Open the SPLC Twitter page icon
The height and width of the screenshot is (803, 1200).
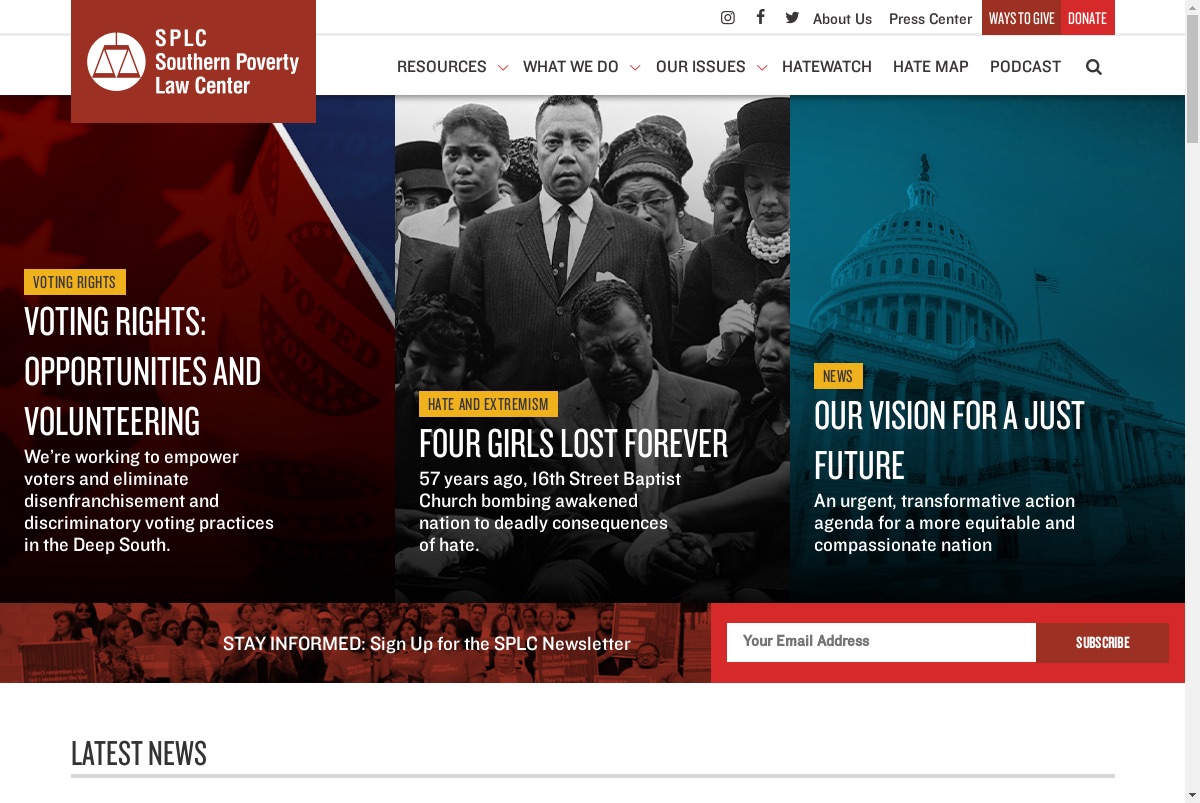(x=792, y=18)
